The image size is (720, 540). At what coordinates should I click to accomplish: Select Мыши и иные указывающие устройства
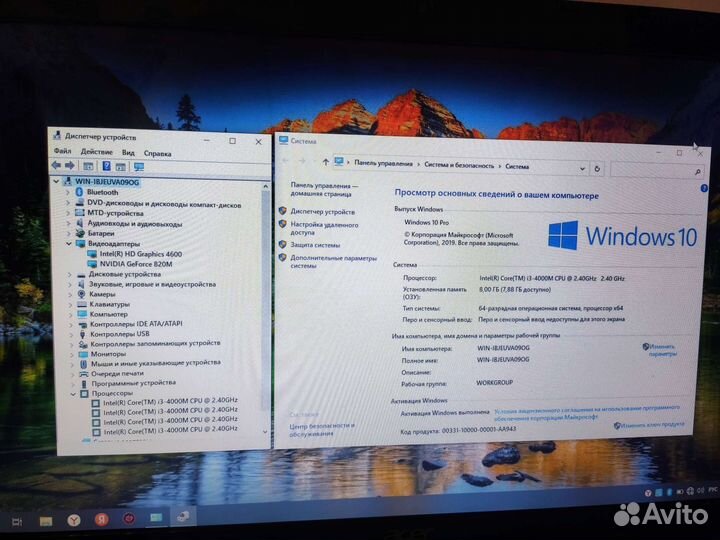coord(156,363)
